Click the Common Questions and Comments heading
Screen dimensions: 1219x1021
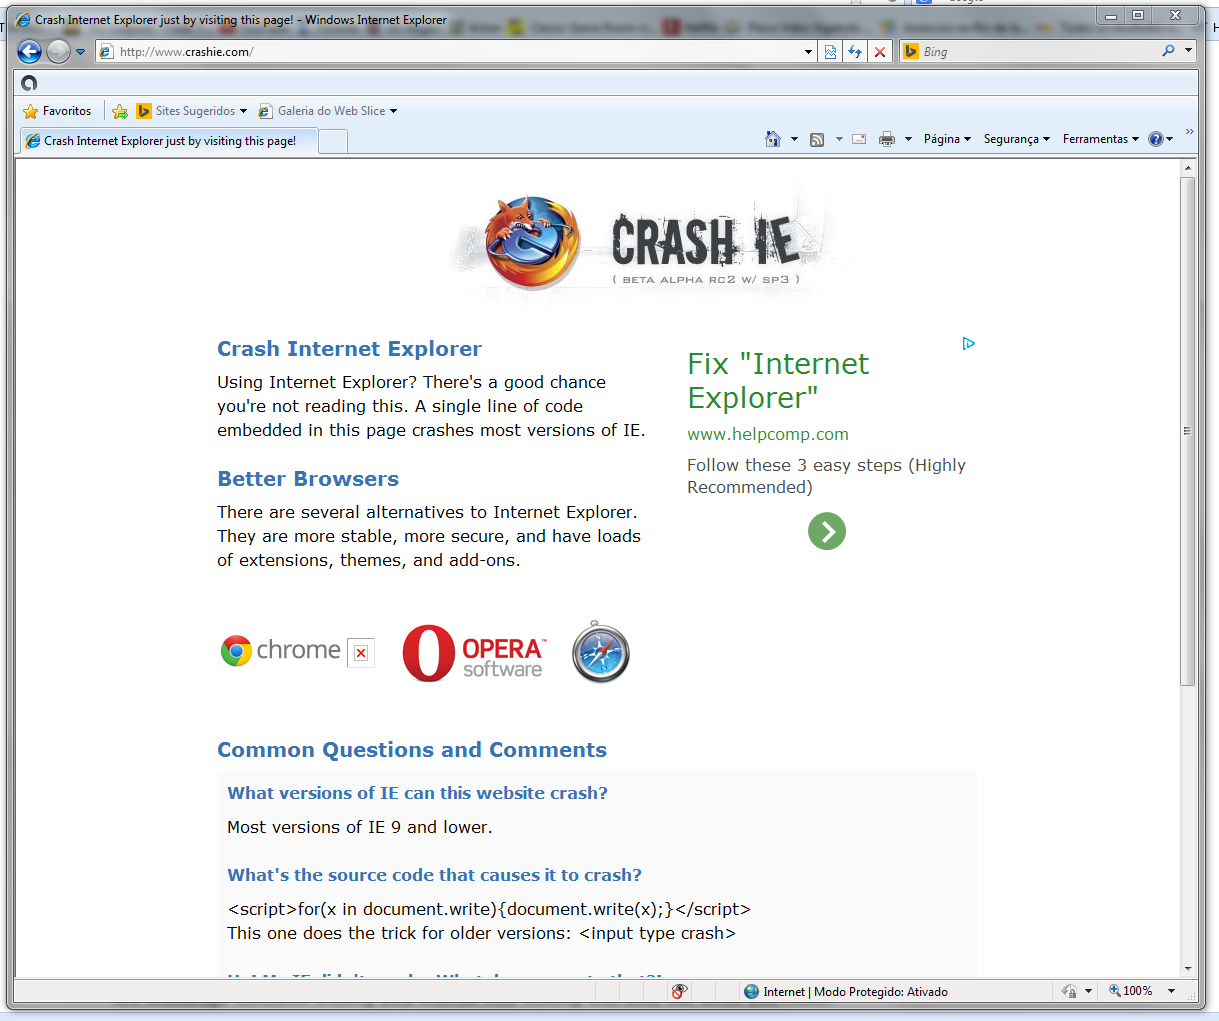(412, 750)
